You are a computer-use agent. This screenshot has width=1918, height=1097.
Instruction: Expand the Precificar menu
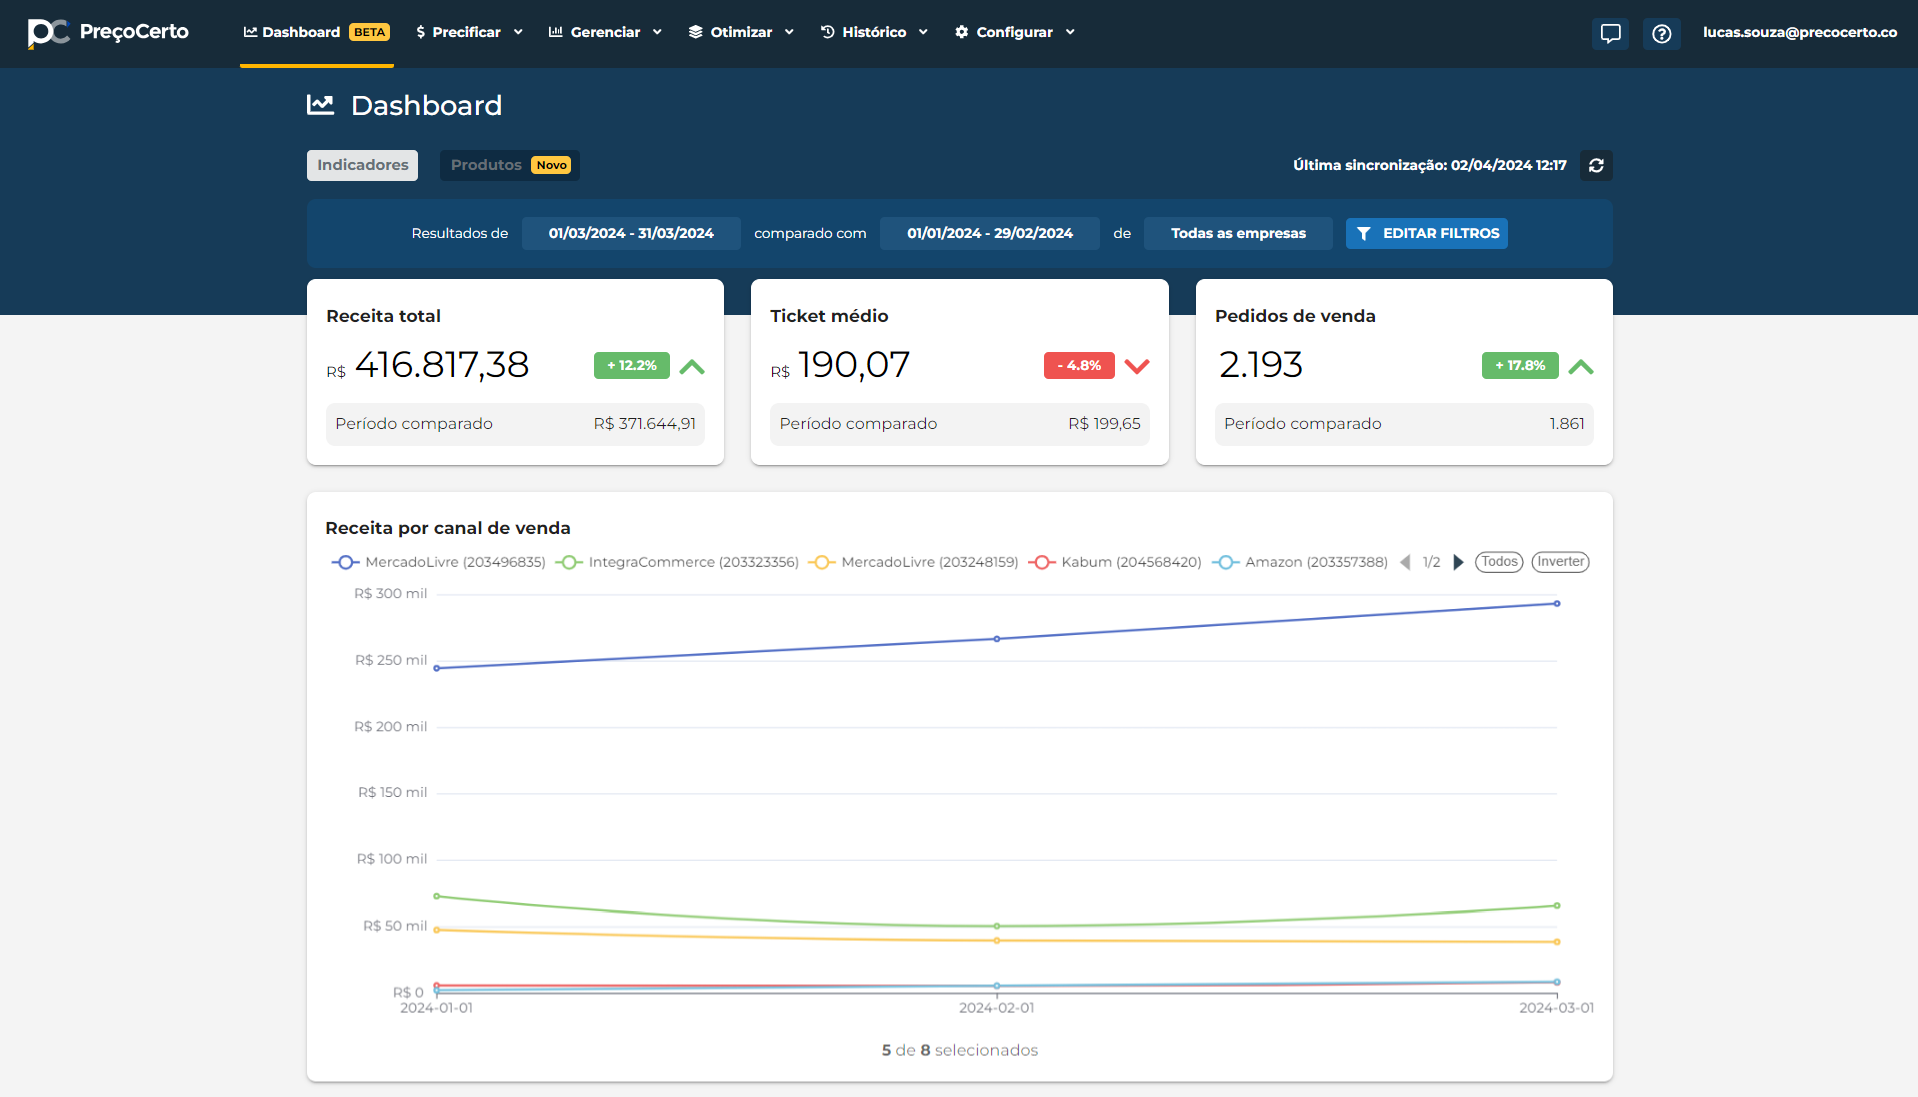pos(469,32)
